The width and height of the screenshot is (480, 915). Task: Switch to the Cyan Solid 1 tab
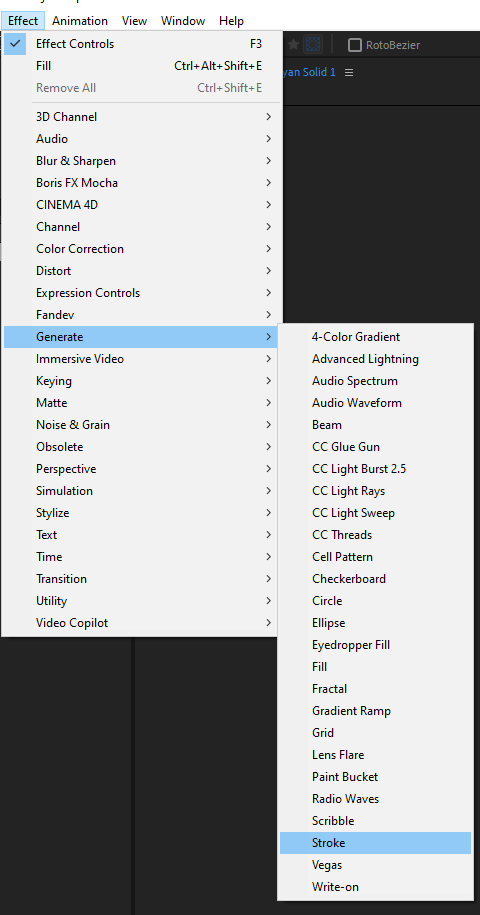tap(309, 72)
